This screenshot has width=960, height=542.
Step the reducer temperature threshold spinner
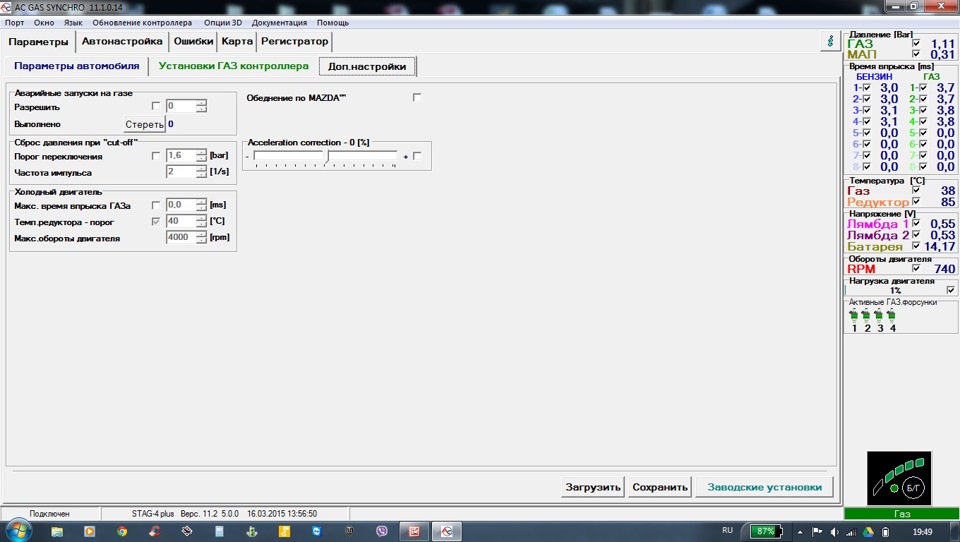click(201, 221)
